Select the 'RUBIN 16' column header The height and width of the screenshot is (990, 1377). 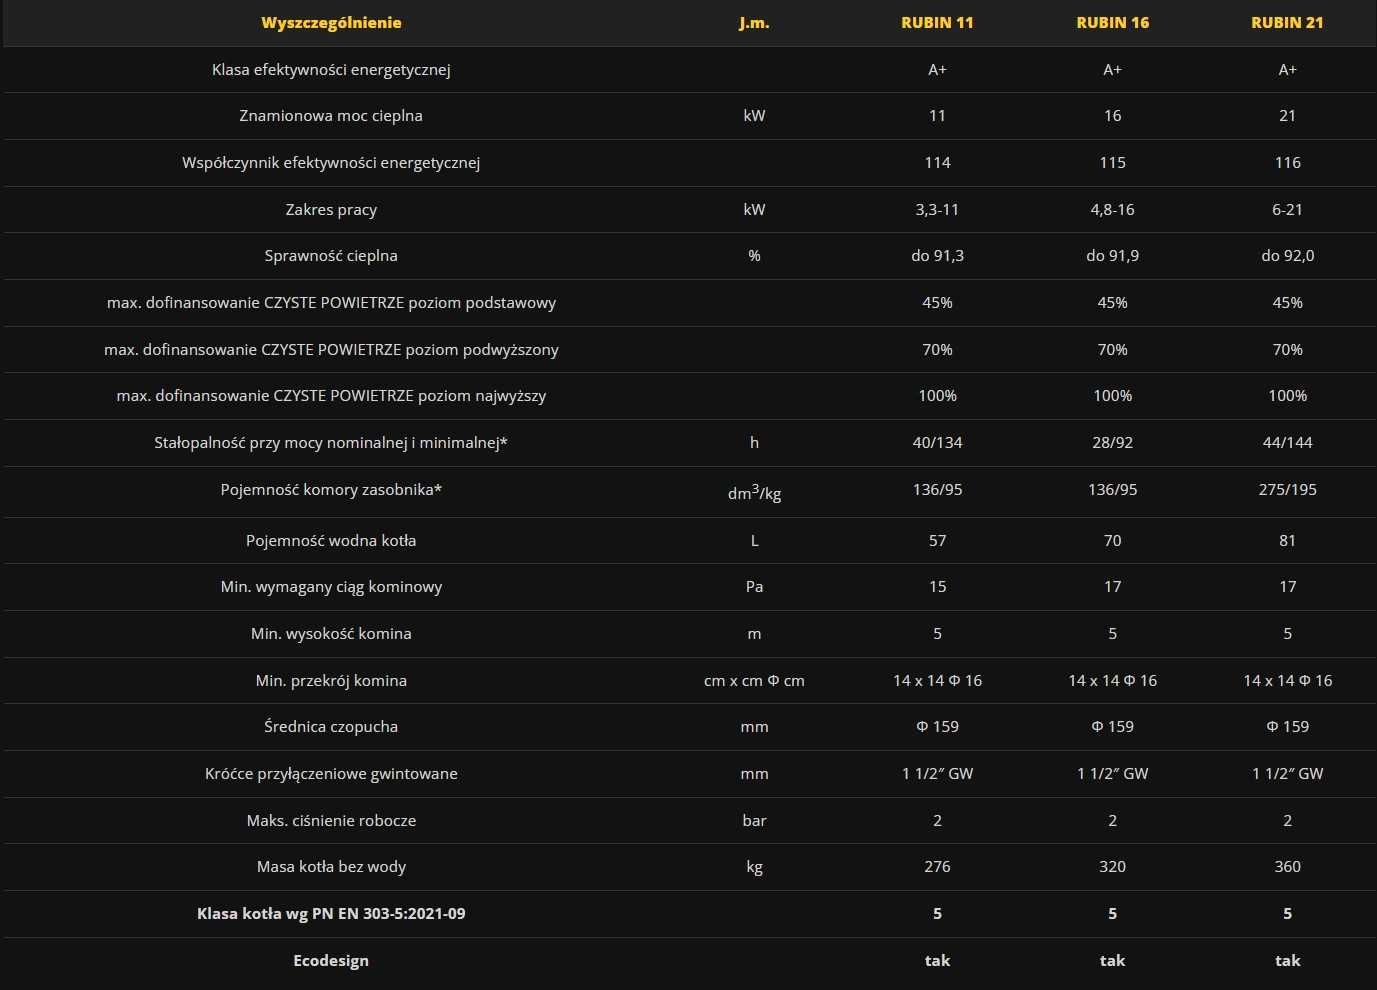[1112, 23]
